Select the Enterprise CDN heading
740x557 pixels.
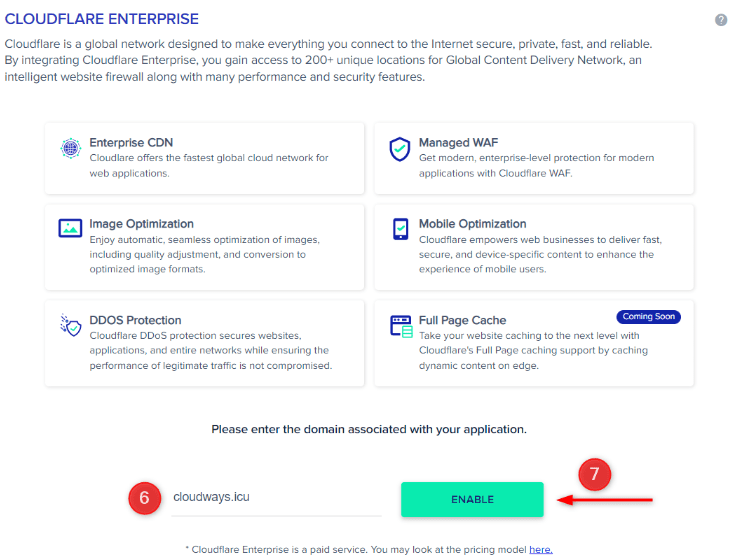(131, 143)
